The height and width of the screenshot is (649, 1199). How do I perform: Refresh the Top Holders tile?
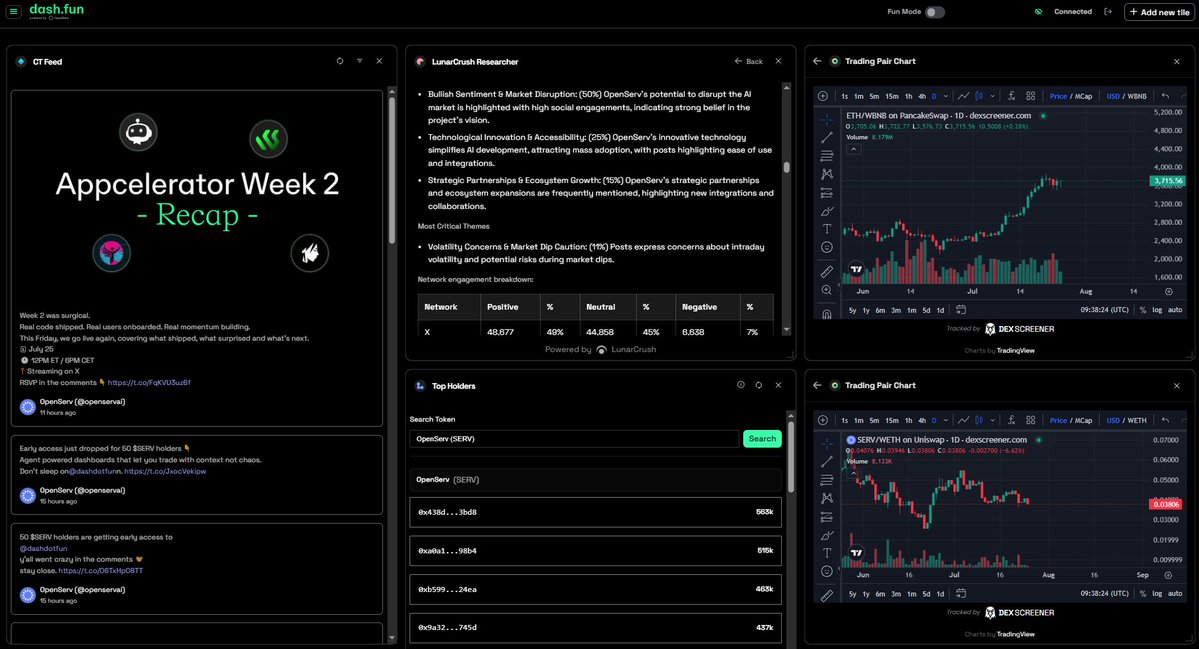[759, 385]
